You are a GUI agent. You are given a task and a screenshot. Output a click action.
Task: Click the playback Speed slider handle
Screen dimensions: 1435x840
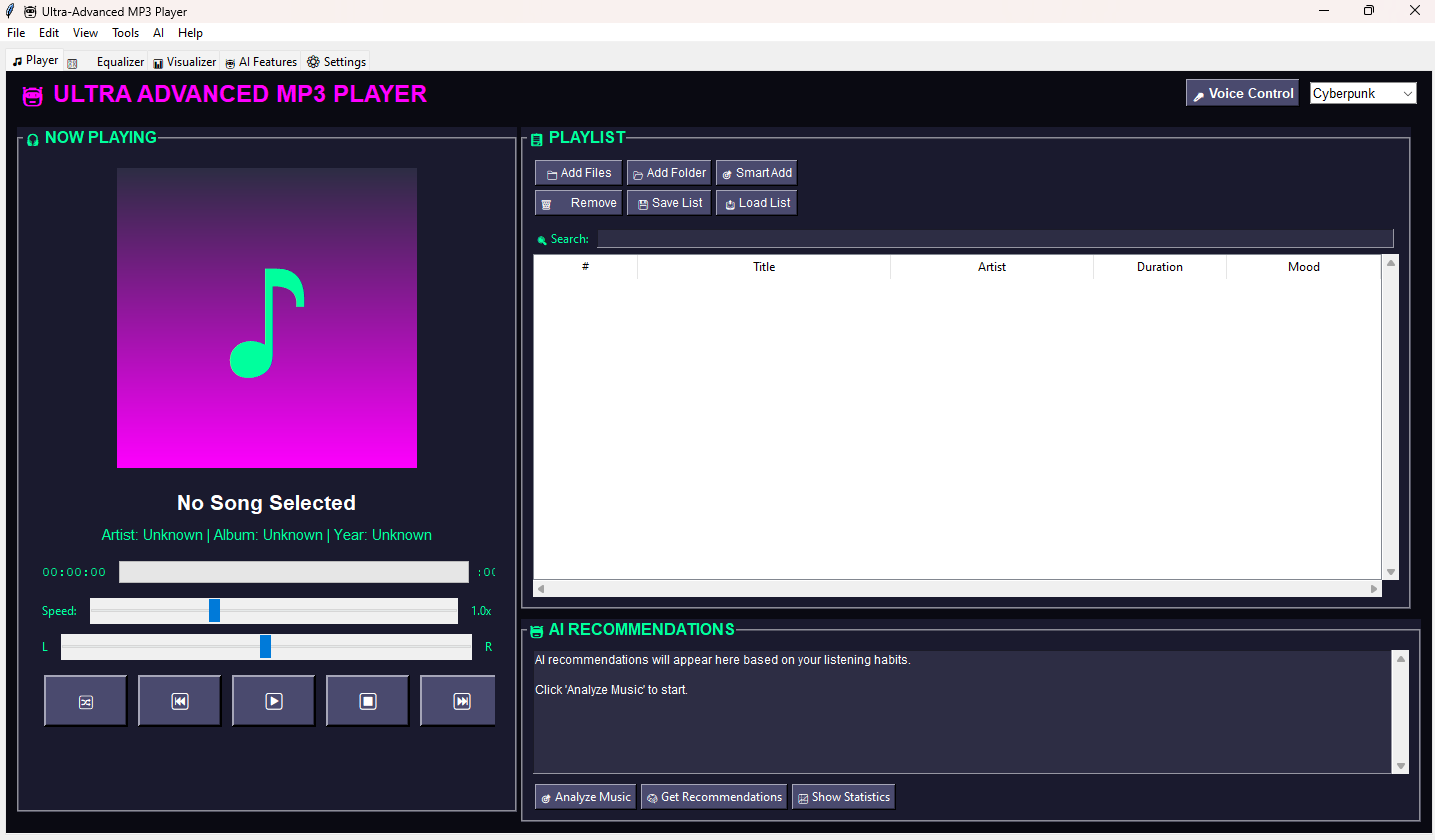coord(214,611)
